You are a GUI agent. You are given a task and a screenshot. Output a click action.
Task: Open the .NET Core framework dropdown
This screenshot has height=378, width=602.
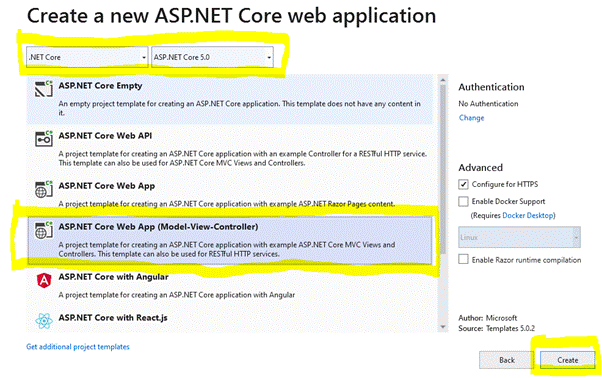point(87,57)
